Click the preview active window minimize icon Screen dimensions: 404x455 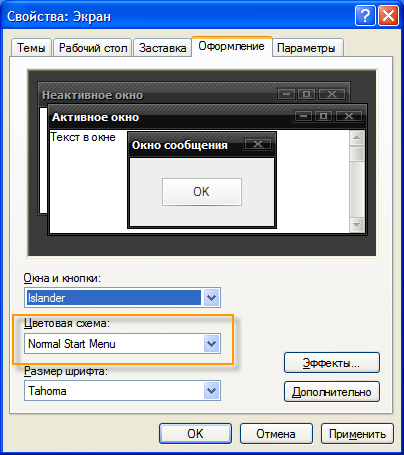[x=303, y=116]
